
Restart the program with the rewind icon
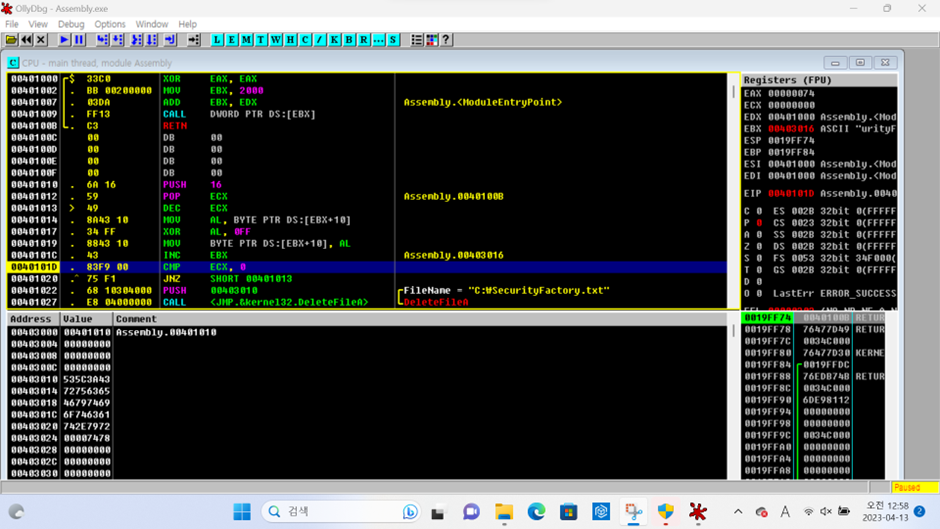click(26, 40)
